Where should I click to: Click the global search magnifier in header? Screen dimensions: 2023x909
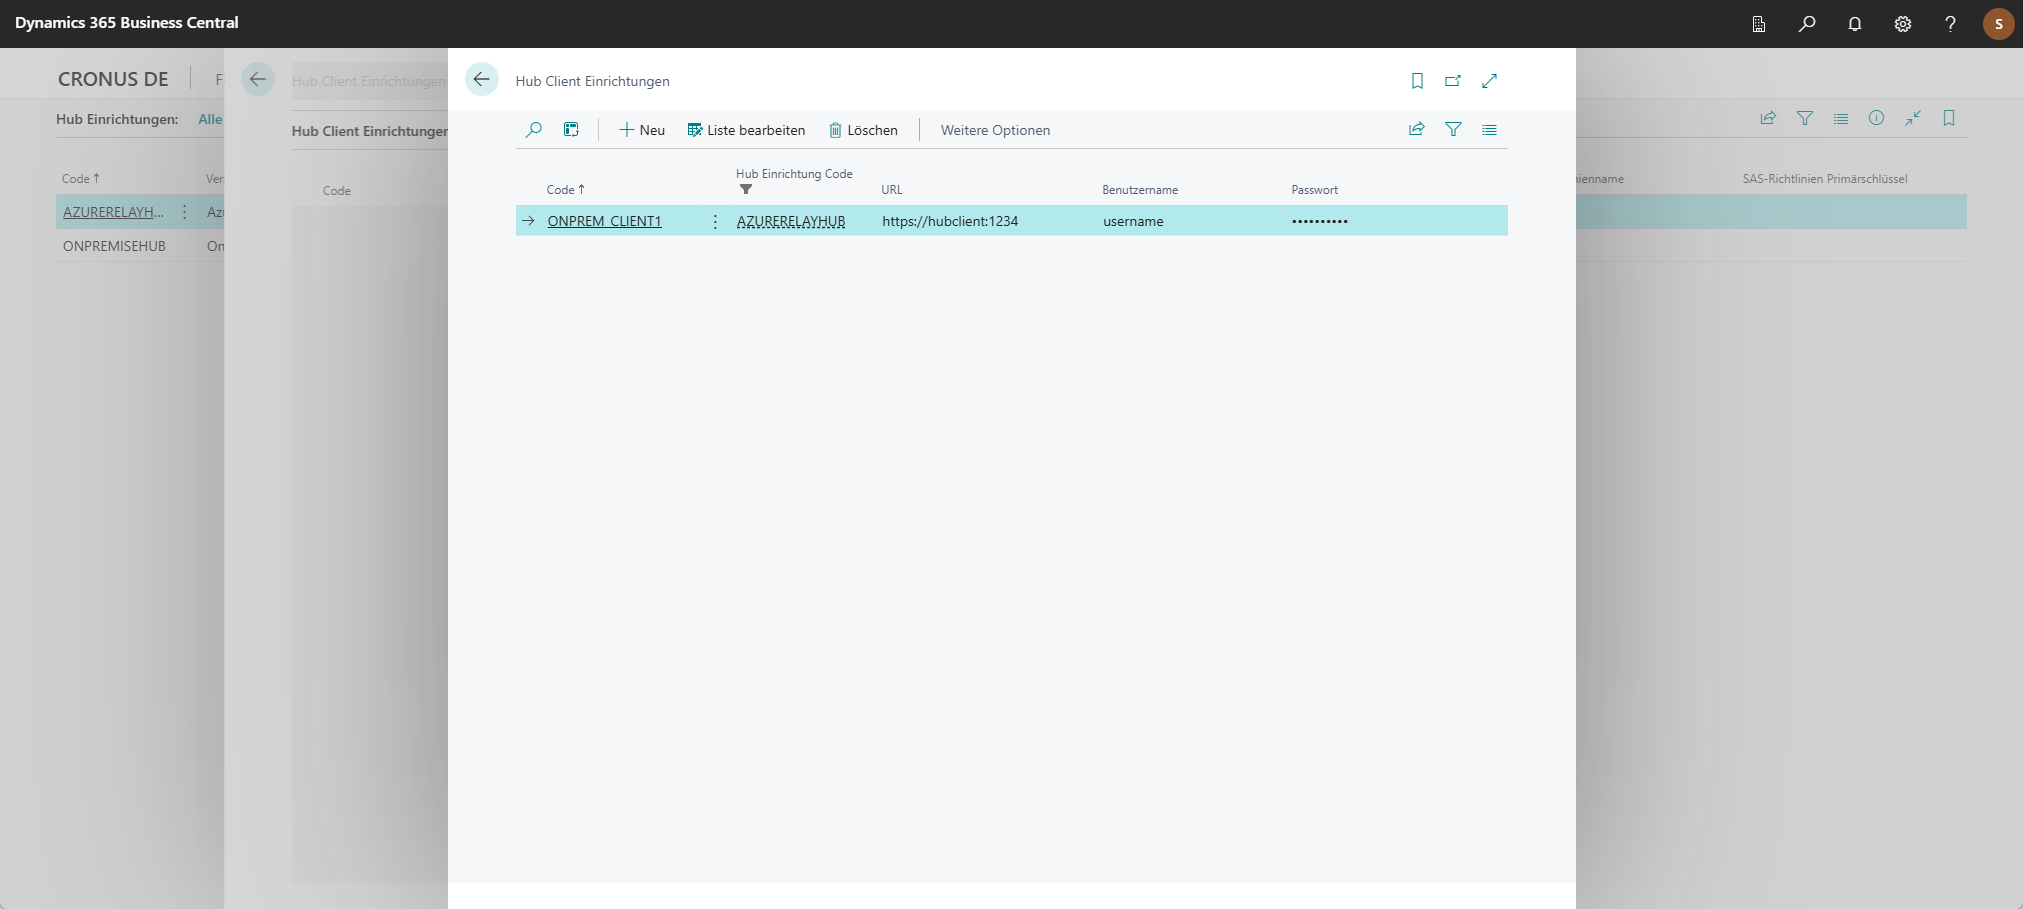[x=1807, y=24]
